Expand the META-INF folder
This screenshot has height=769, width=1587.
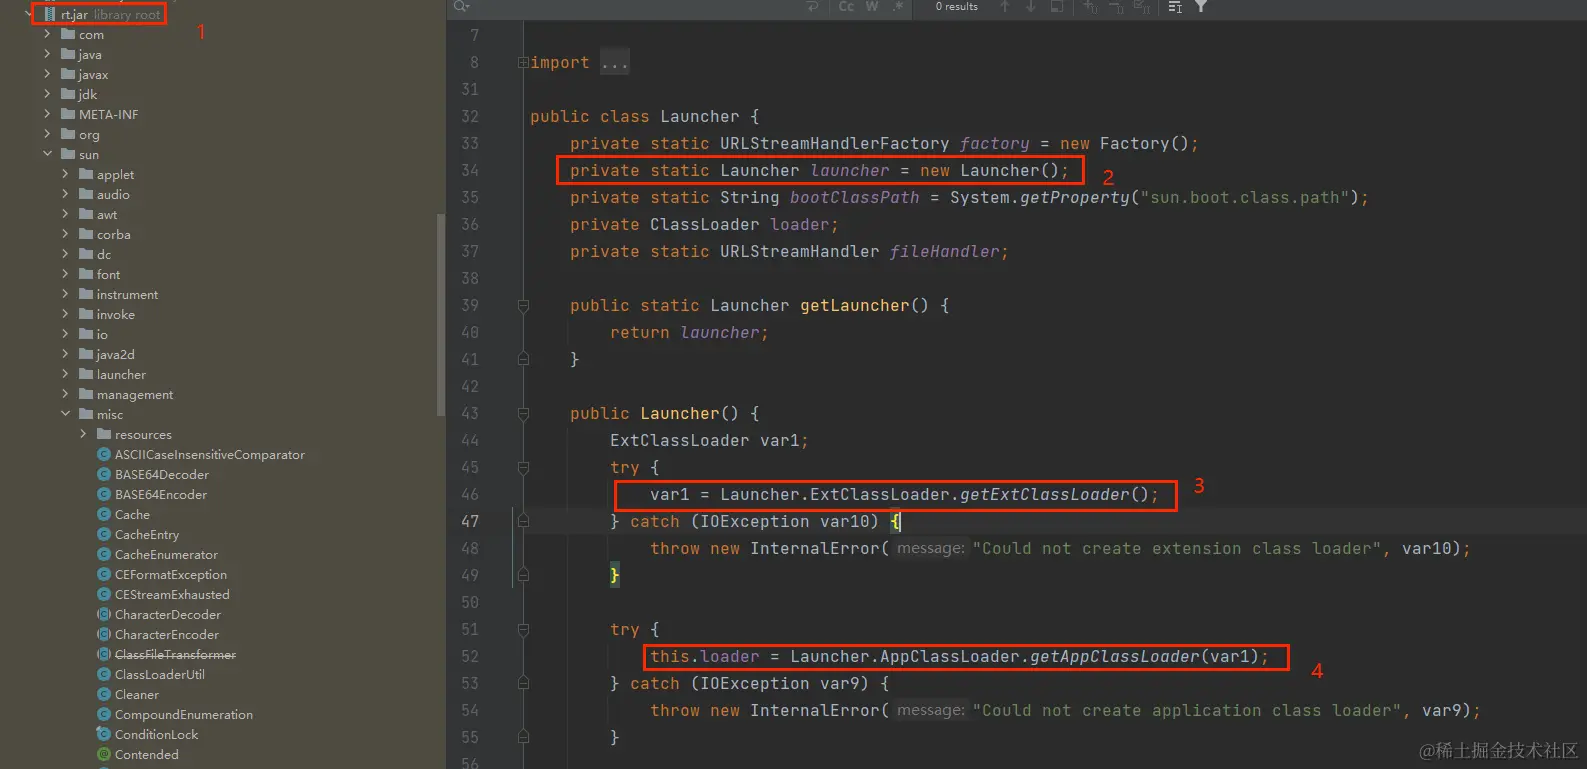(x=47, y=114)
